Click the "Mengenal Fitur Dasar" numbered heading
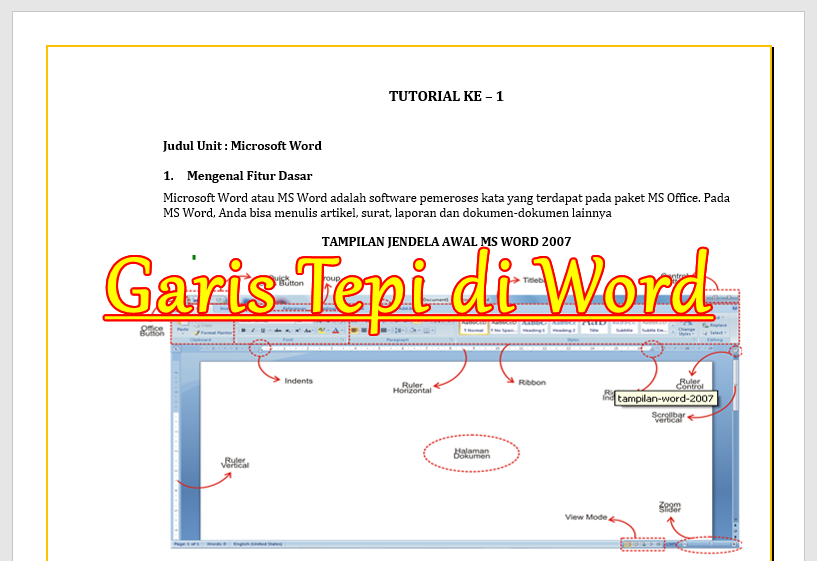The width and height of the screenshot is (817, 561). coord(249,176)
